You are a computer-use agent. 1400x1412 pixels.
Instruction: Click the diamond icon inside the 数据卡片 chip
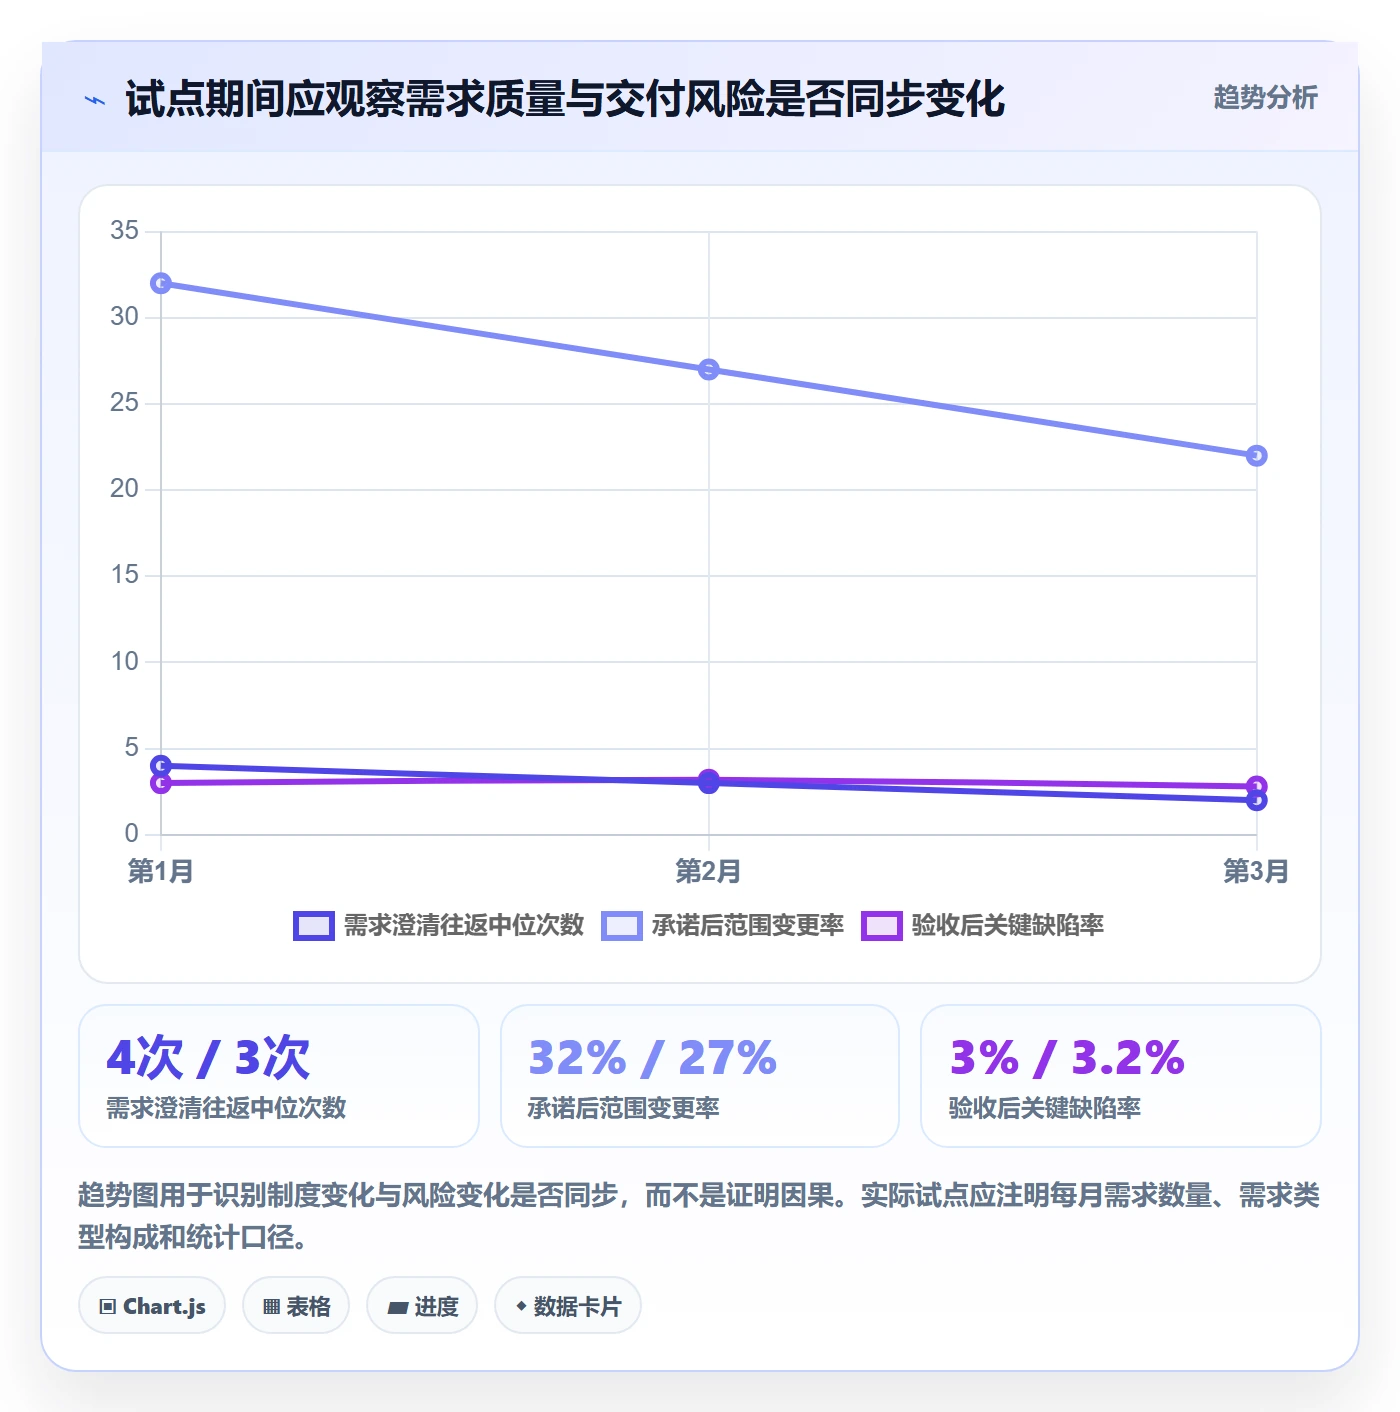[x=521, y=1306]
